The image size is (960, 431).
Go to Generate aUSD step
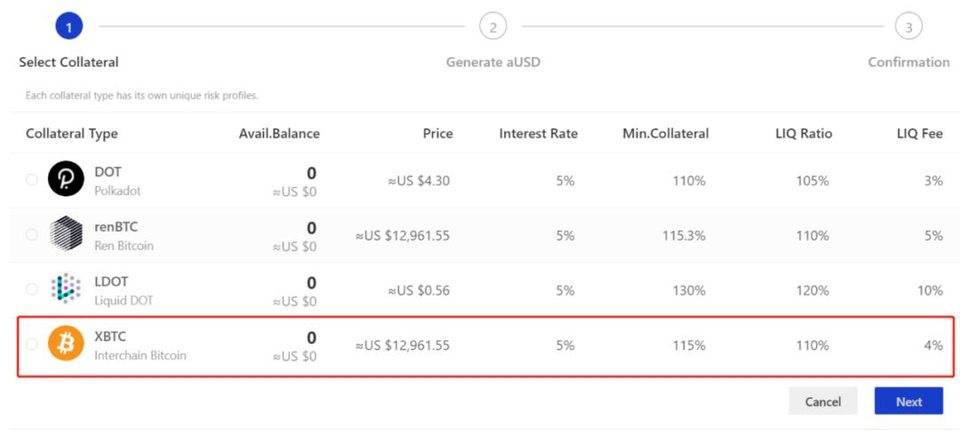point(493,62)
